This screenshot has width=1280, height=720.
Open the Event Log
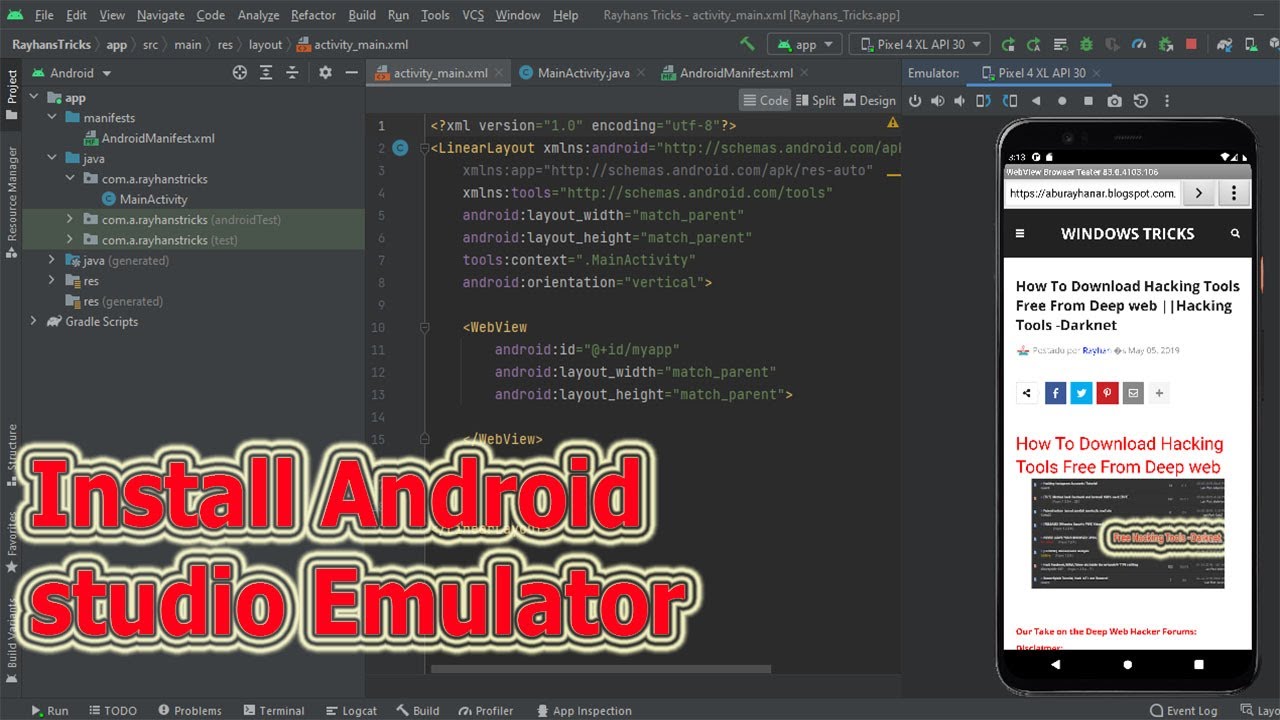1183,710
